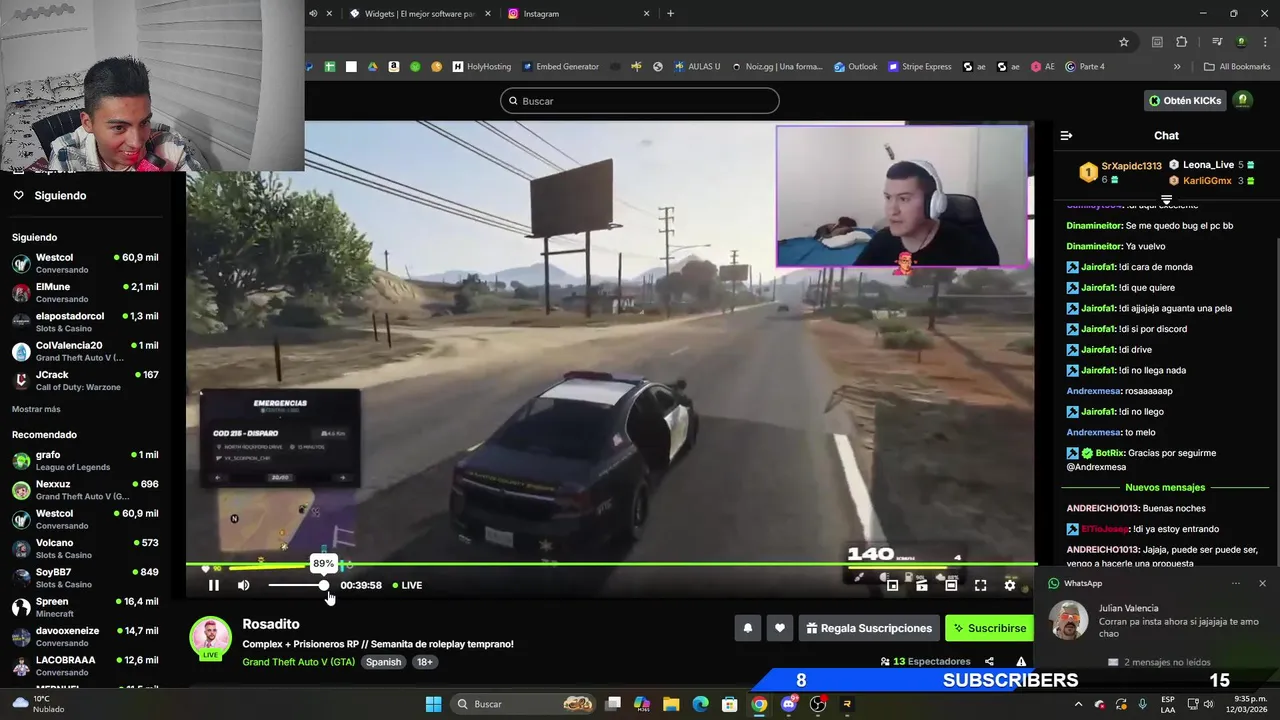
Task: Open Westcol channel under Siguiendo
Action: (x=85, y=263)
